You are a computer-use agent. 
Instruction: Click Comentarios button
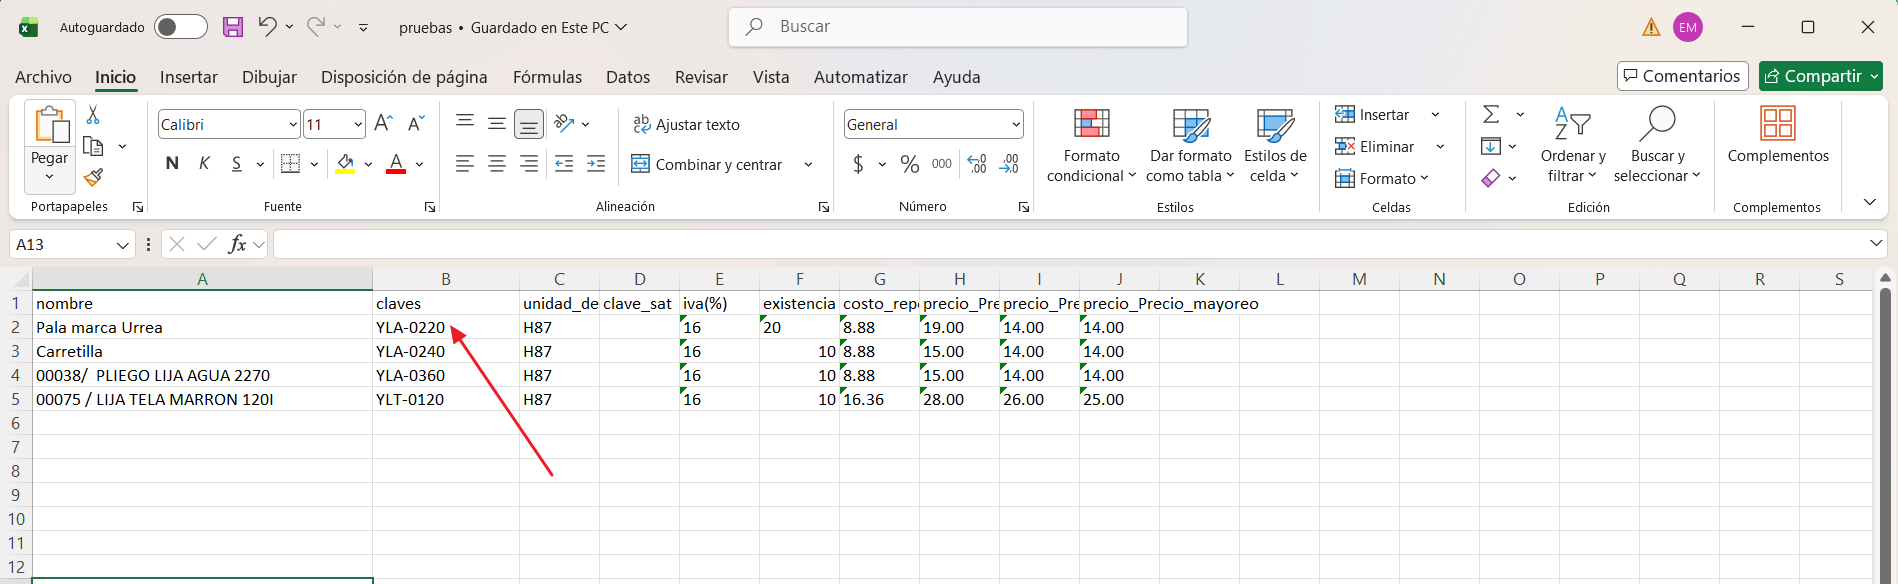(x=1682, y=76)
